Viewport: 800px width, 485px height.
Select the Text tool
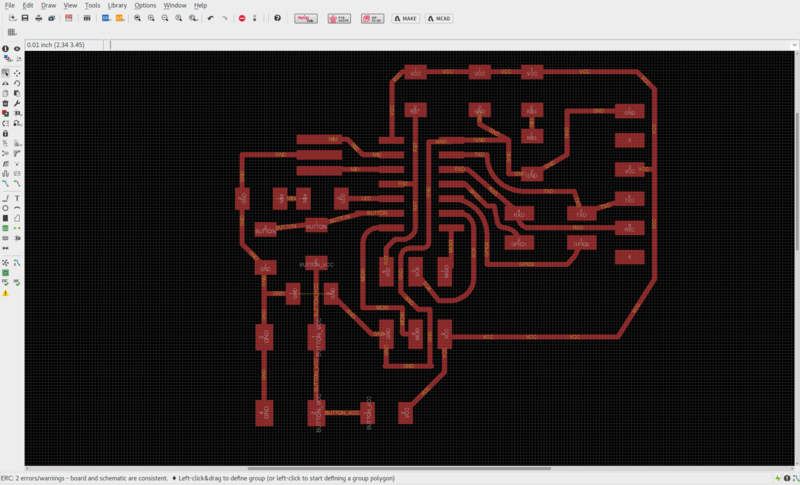pyautogui.click(x=17, y=198)
